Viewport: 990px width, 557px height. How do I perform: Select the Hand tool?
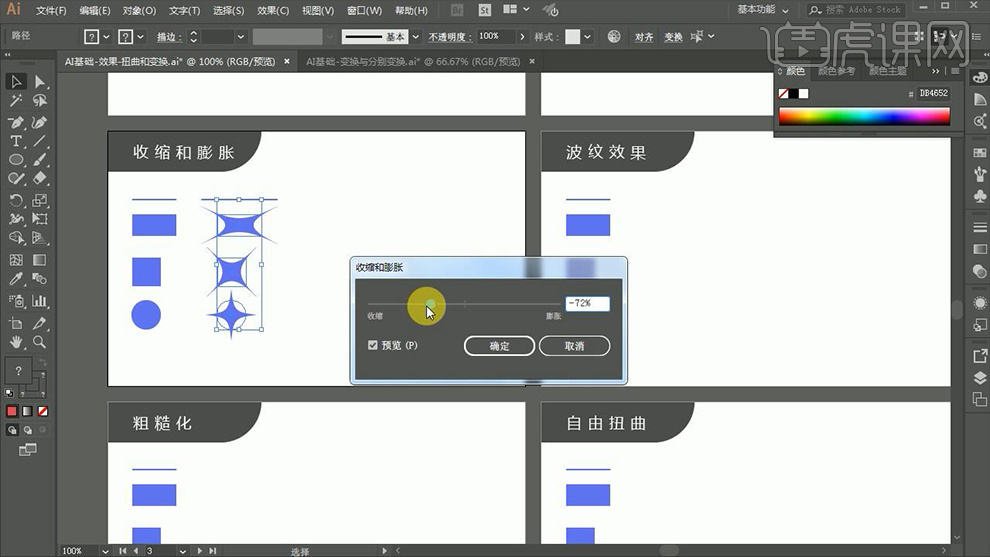point(16,342)
